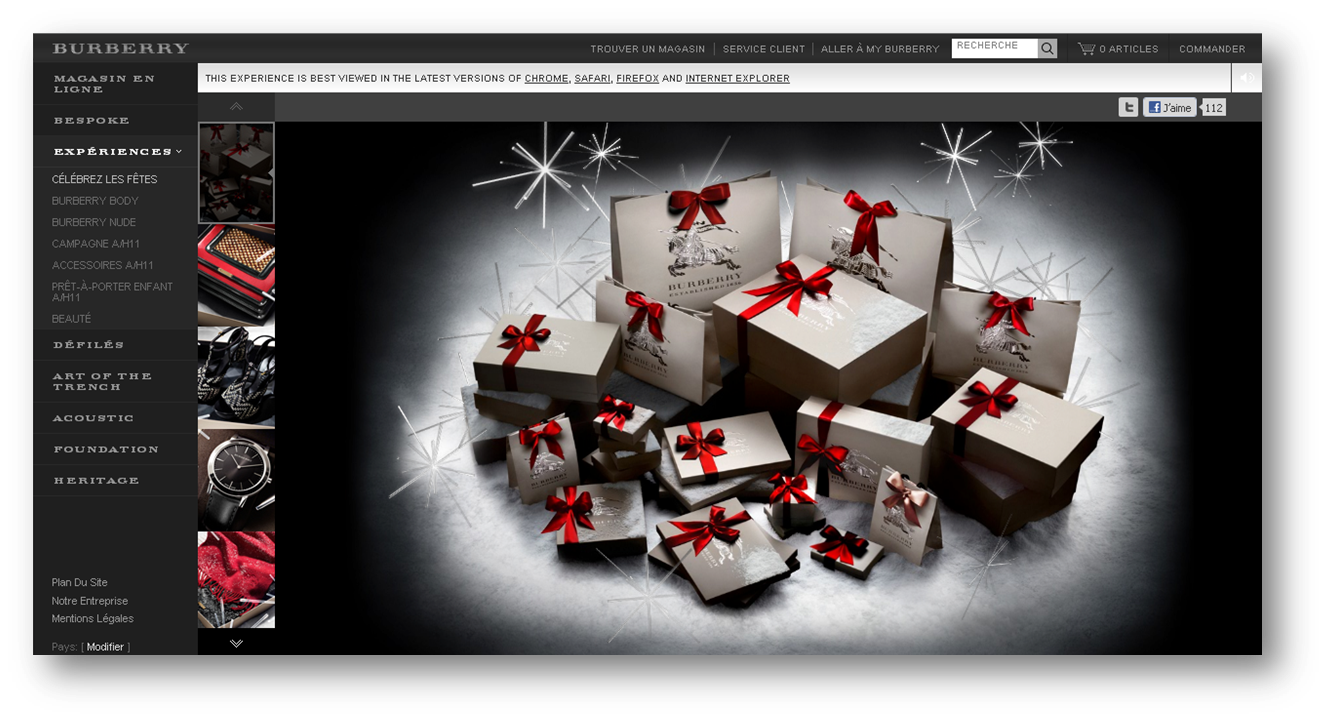Screen dimensions: 1327x720
Task: Open Burberry Body experience
Action: point(95,201)
